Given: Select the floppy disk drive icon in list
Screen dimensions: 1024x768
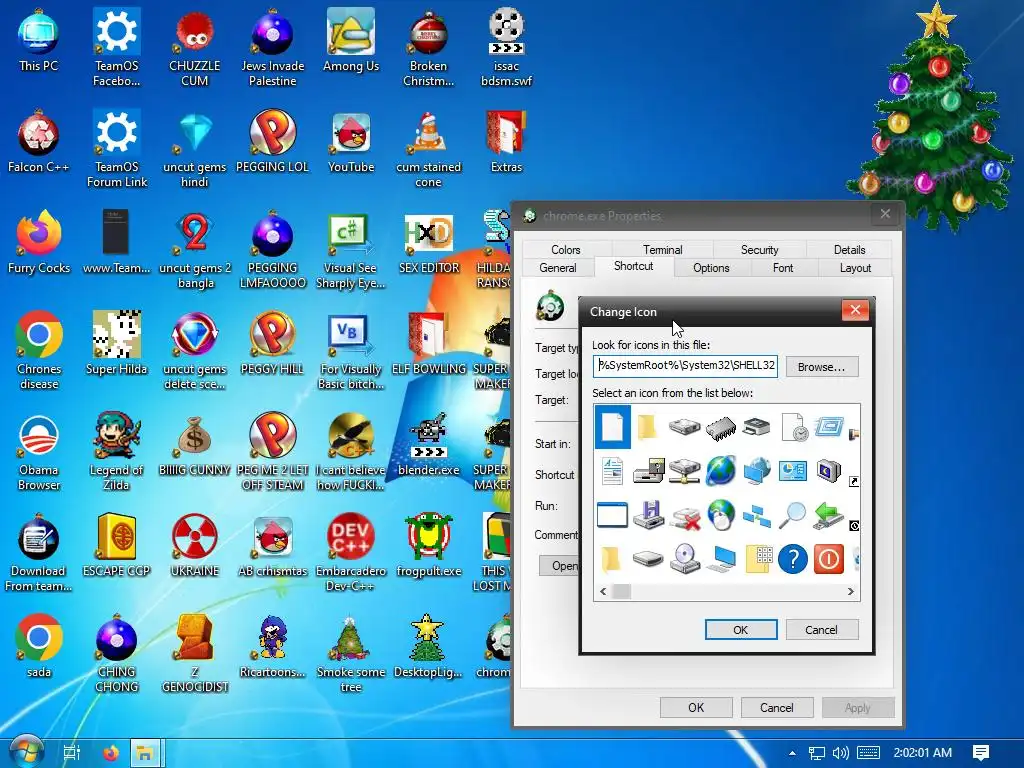Looking at the screenshot, I should tap(648, 515).
